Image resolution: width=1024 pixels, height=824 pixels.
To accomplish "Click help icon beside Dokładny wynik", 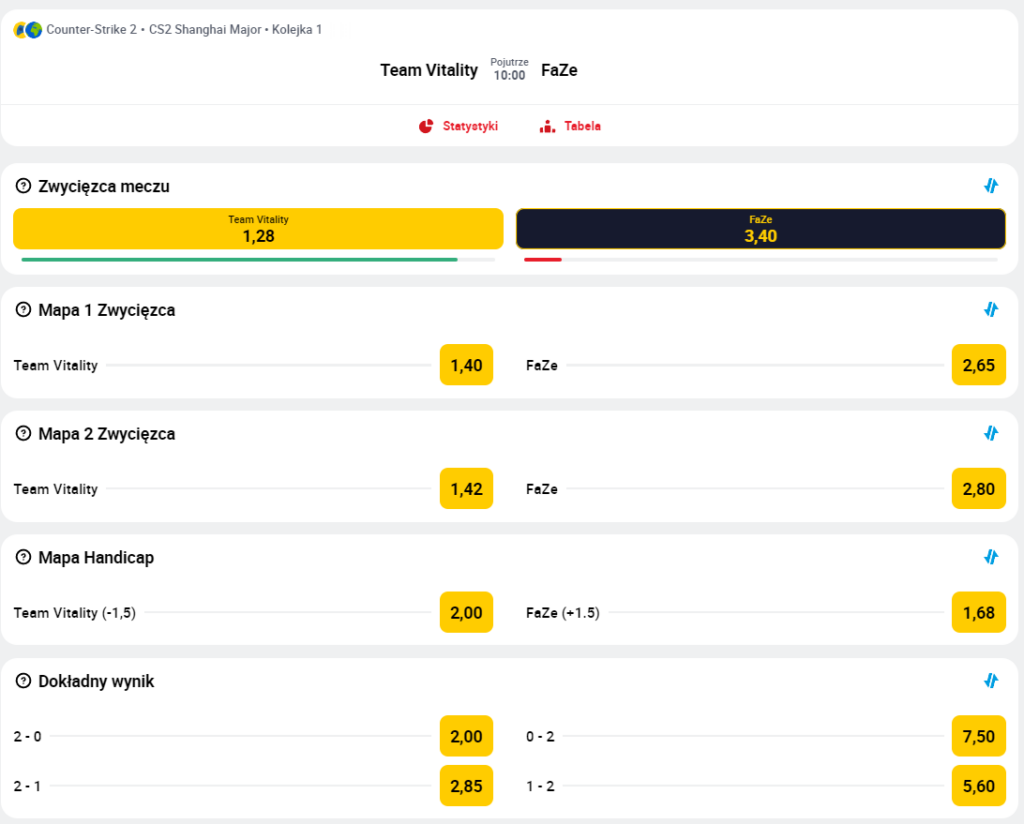I will pos(24,681).
